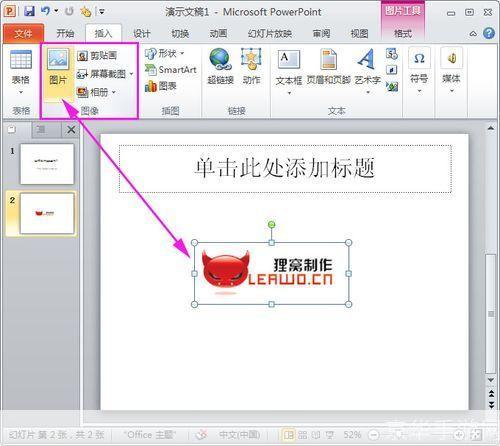The image size is (500, 446).
Task: Click the insert object icon
Action: coord(392,87)
